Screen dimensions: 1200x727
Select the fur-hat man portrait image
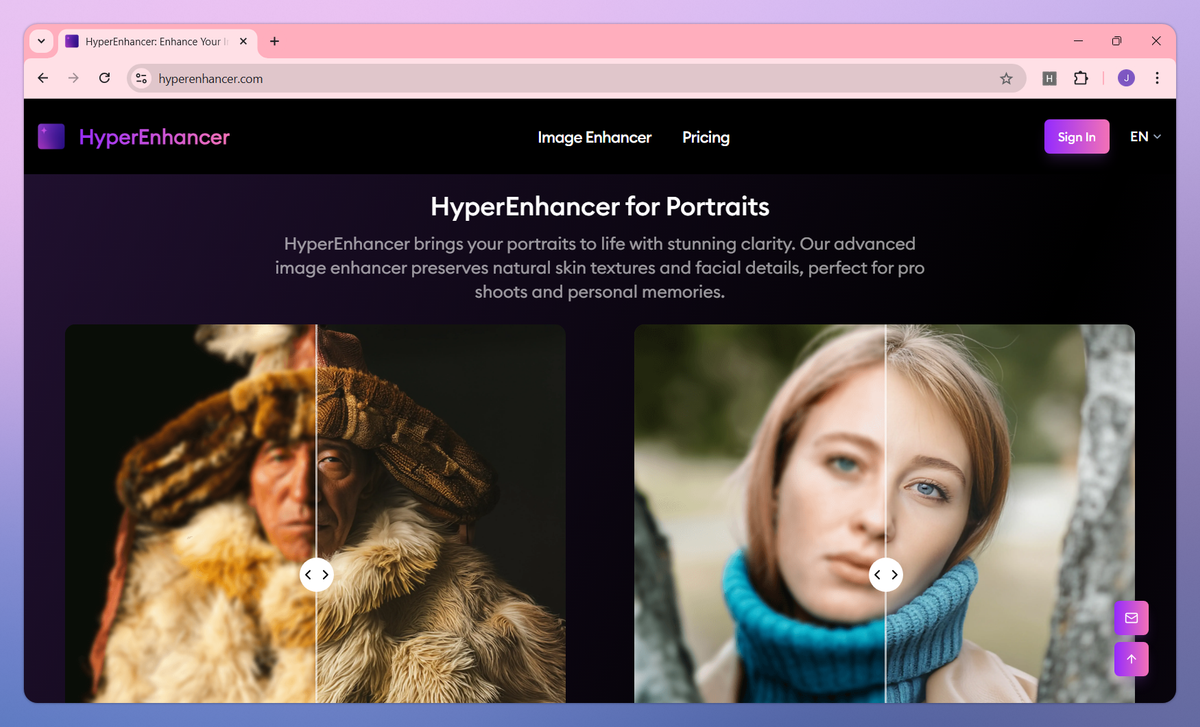[316, 513]
